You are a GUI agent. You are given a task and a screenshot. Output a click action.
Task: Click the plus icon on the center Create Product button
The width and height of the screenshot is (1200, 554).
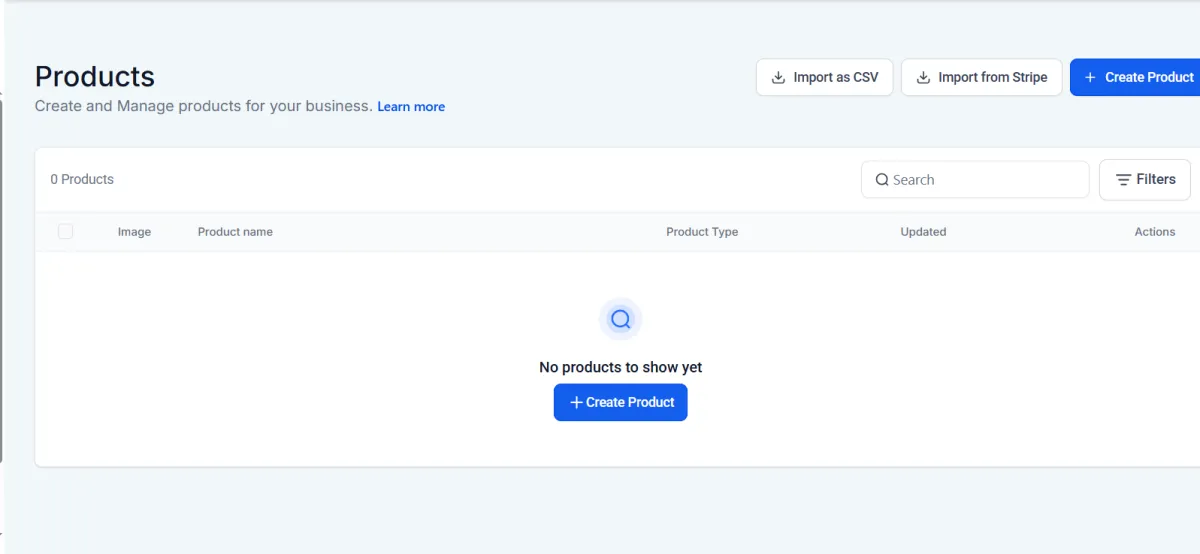[x=575, y=402]
